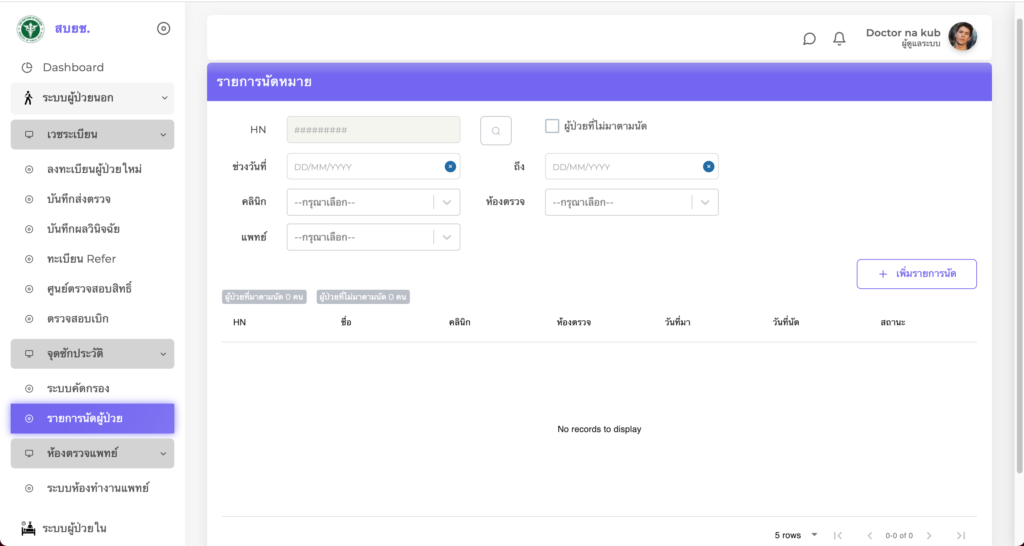Open Dashboard from the sidebar

73,67
